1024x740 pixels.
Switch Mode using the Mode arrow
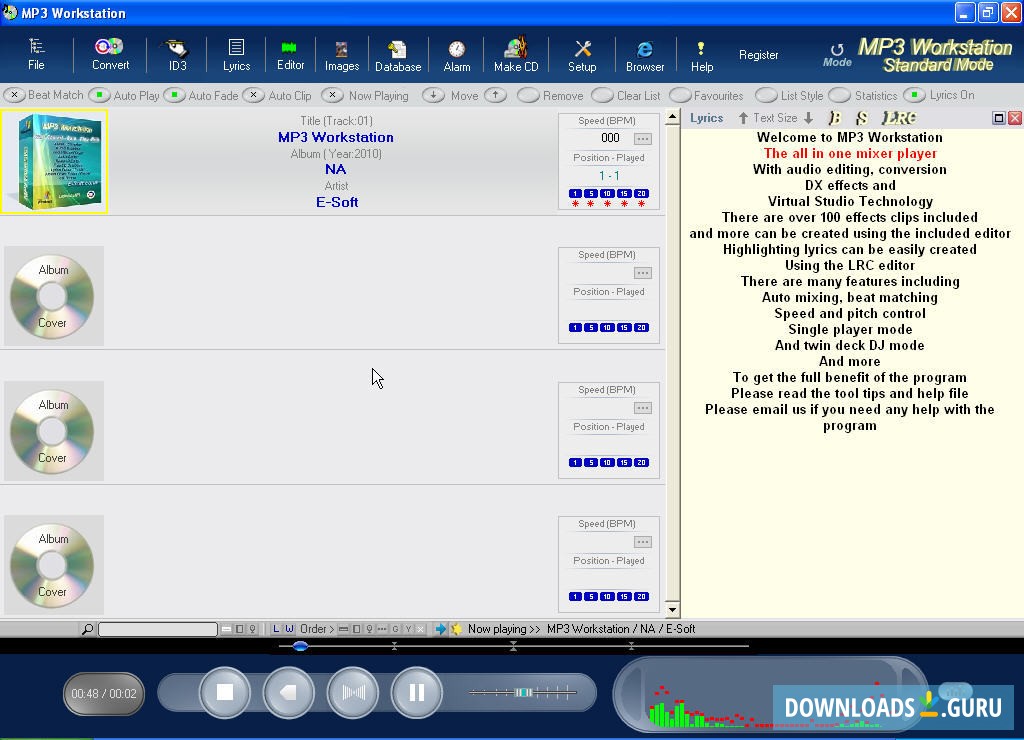tap(837, 55)
